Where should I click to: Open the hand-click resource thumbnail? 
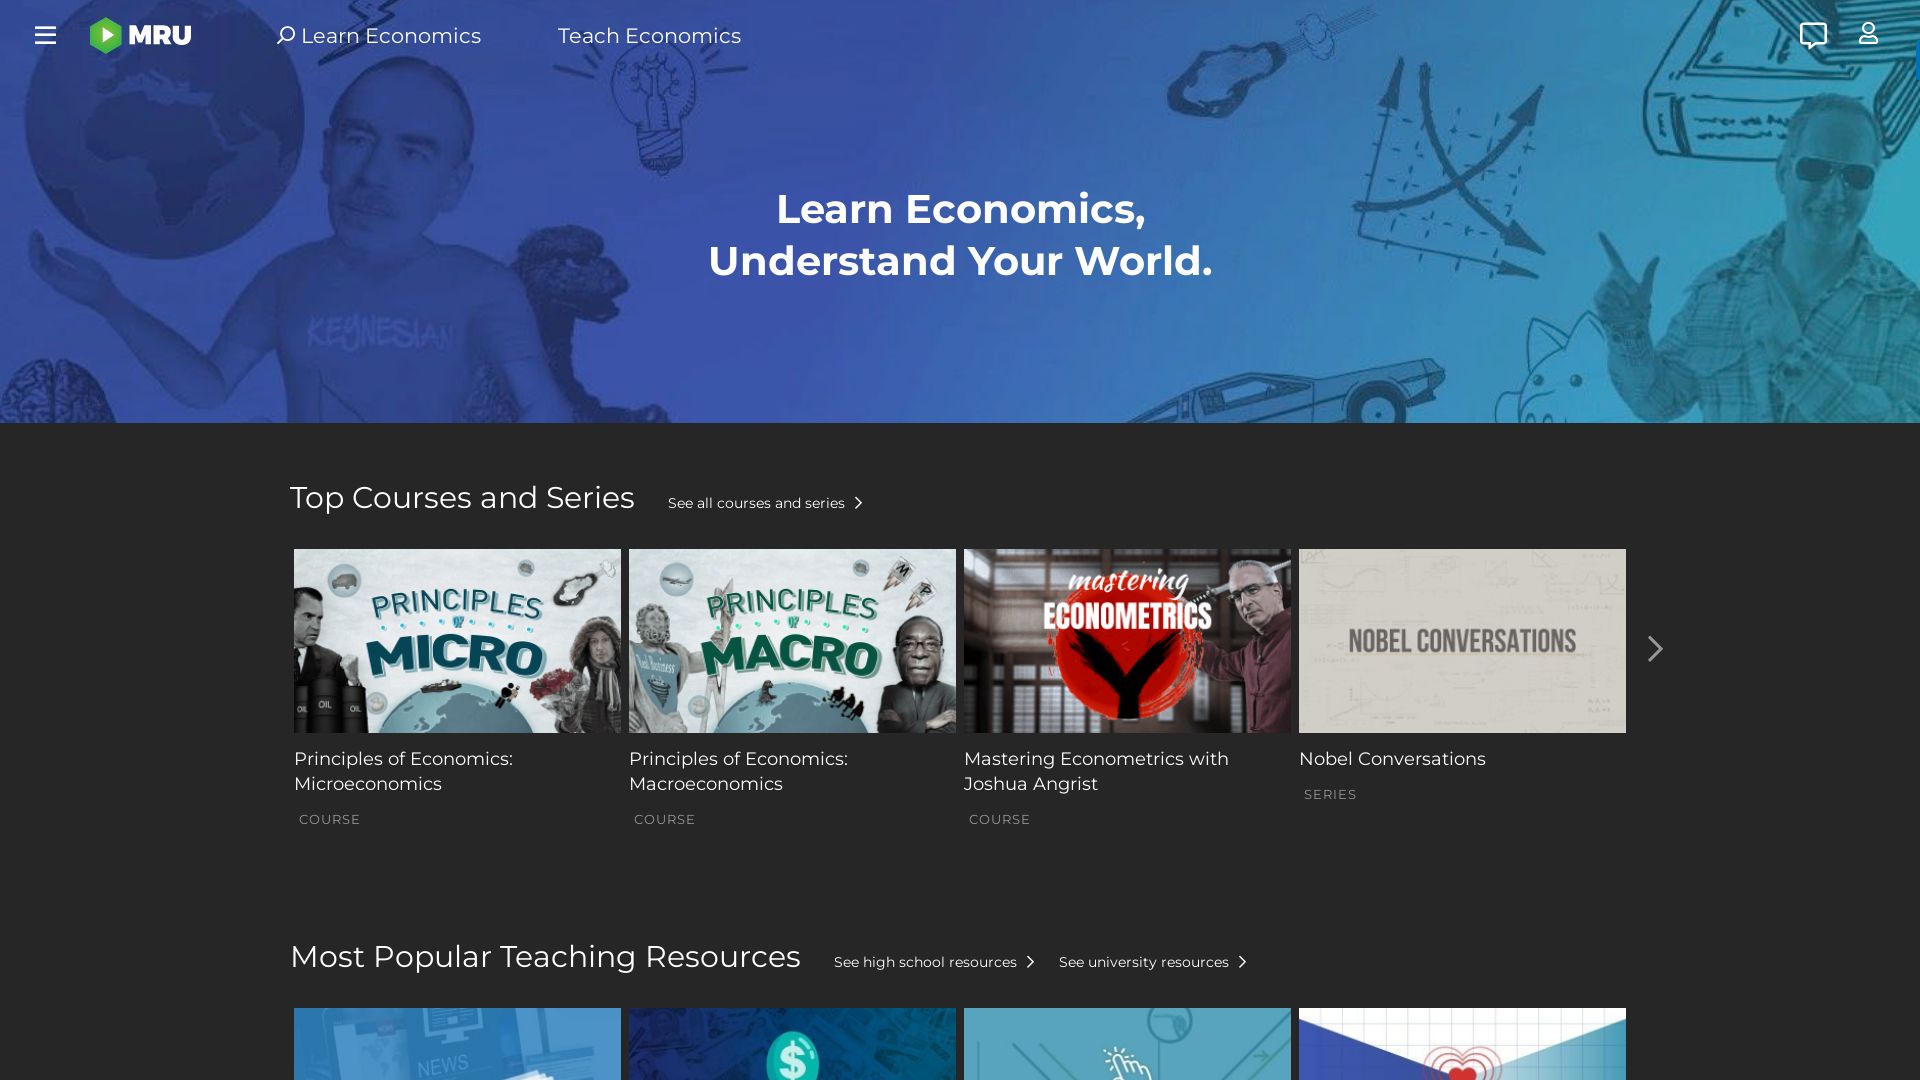(x=1127, y=1044)
